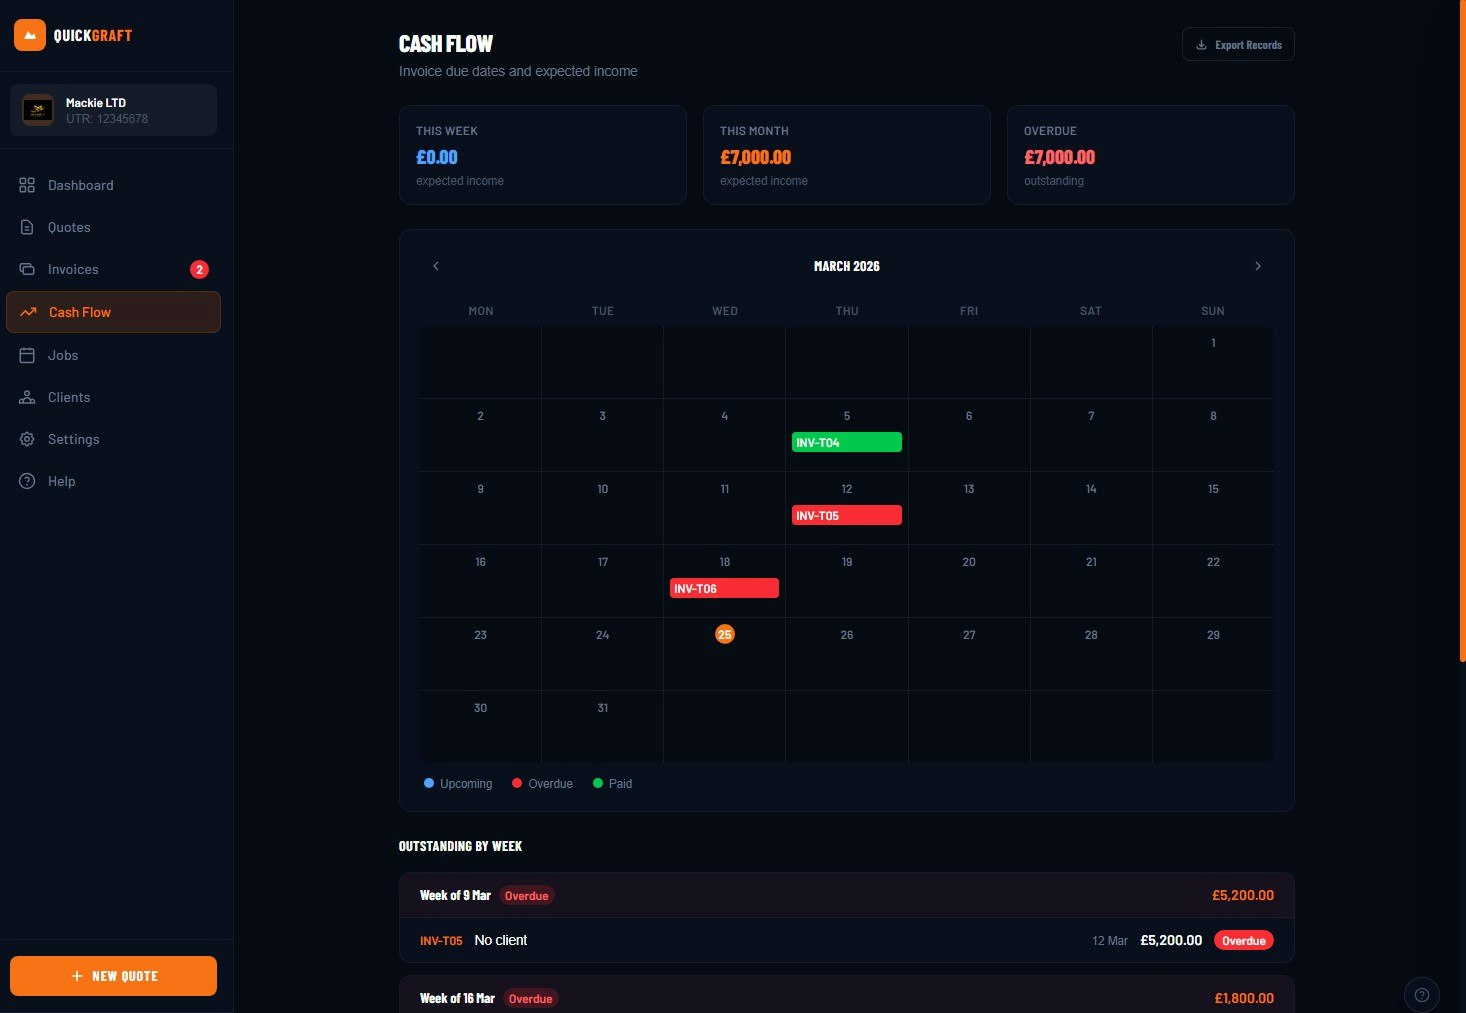Open overdue invoice INV-T06 on calendar
Viewport: 1466px width, 1013px height.
click(x=724, y=588)
